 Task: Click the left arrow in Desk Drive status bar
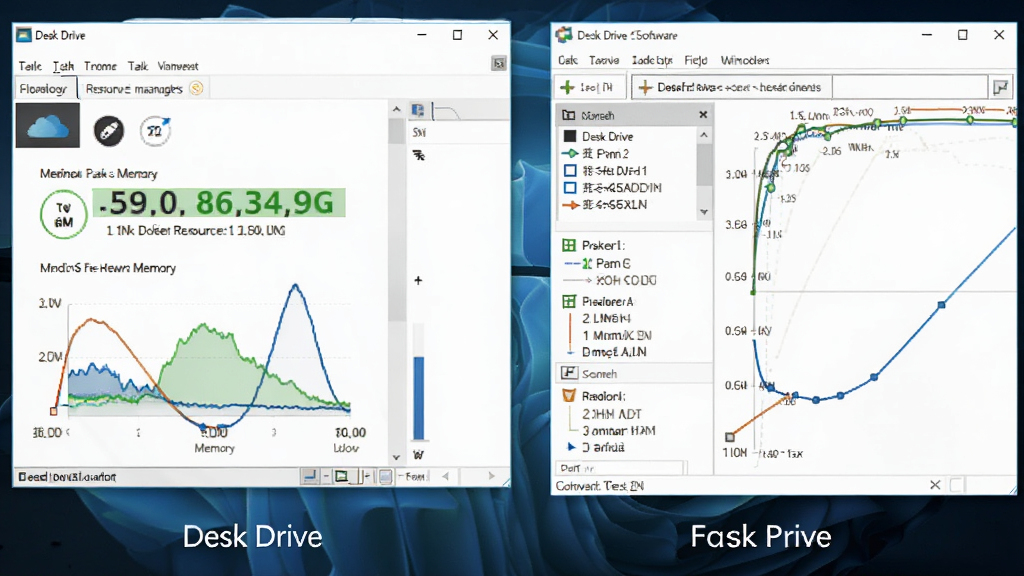[445, 476]
